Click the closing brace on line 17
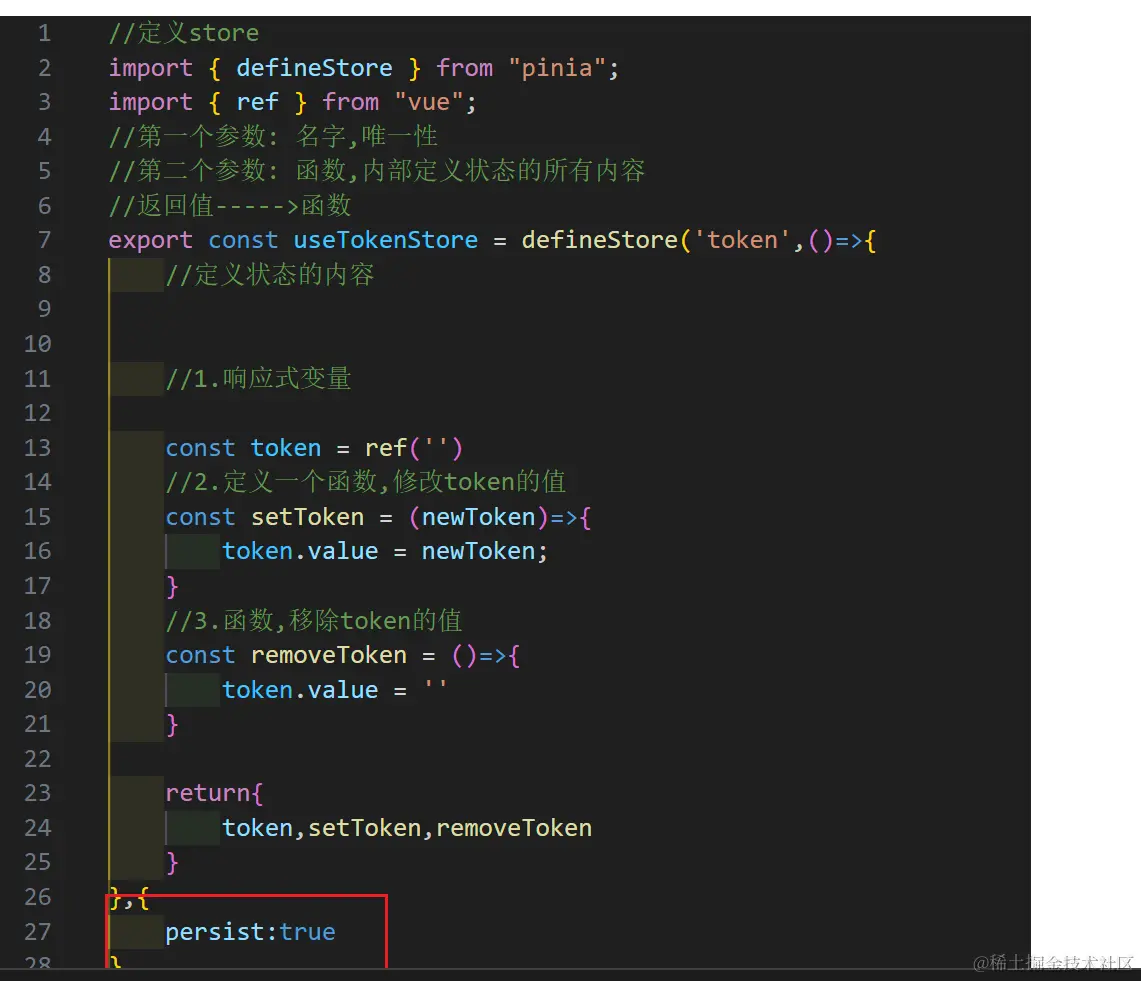1141x981 pixels. pyautogui.click(x=172, y=586)
